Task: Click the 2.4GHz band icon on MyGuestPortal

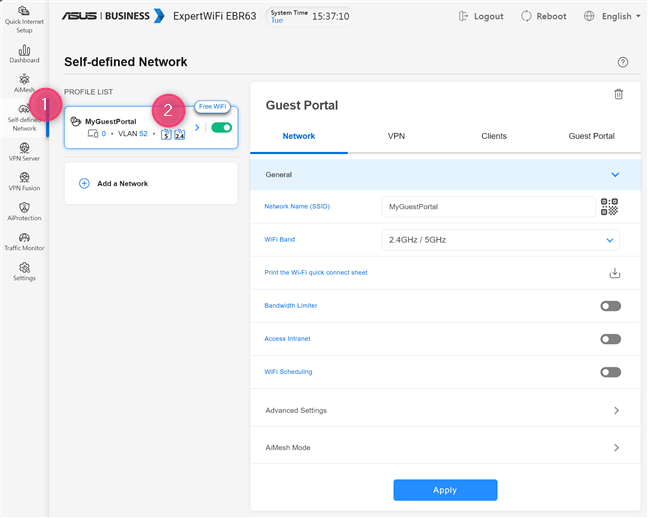Action: (x=180, y=134)
